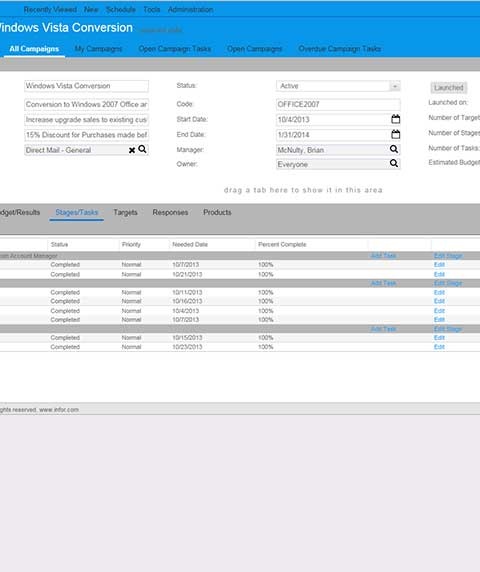Click the campaign name field Windows Vista Conversion
Viewport: 480px width, 572px height.
86,86
